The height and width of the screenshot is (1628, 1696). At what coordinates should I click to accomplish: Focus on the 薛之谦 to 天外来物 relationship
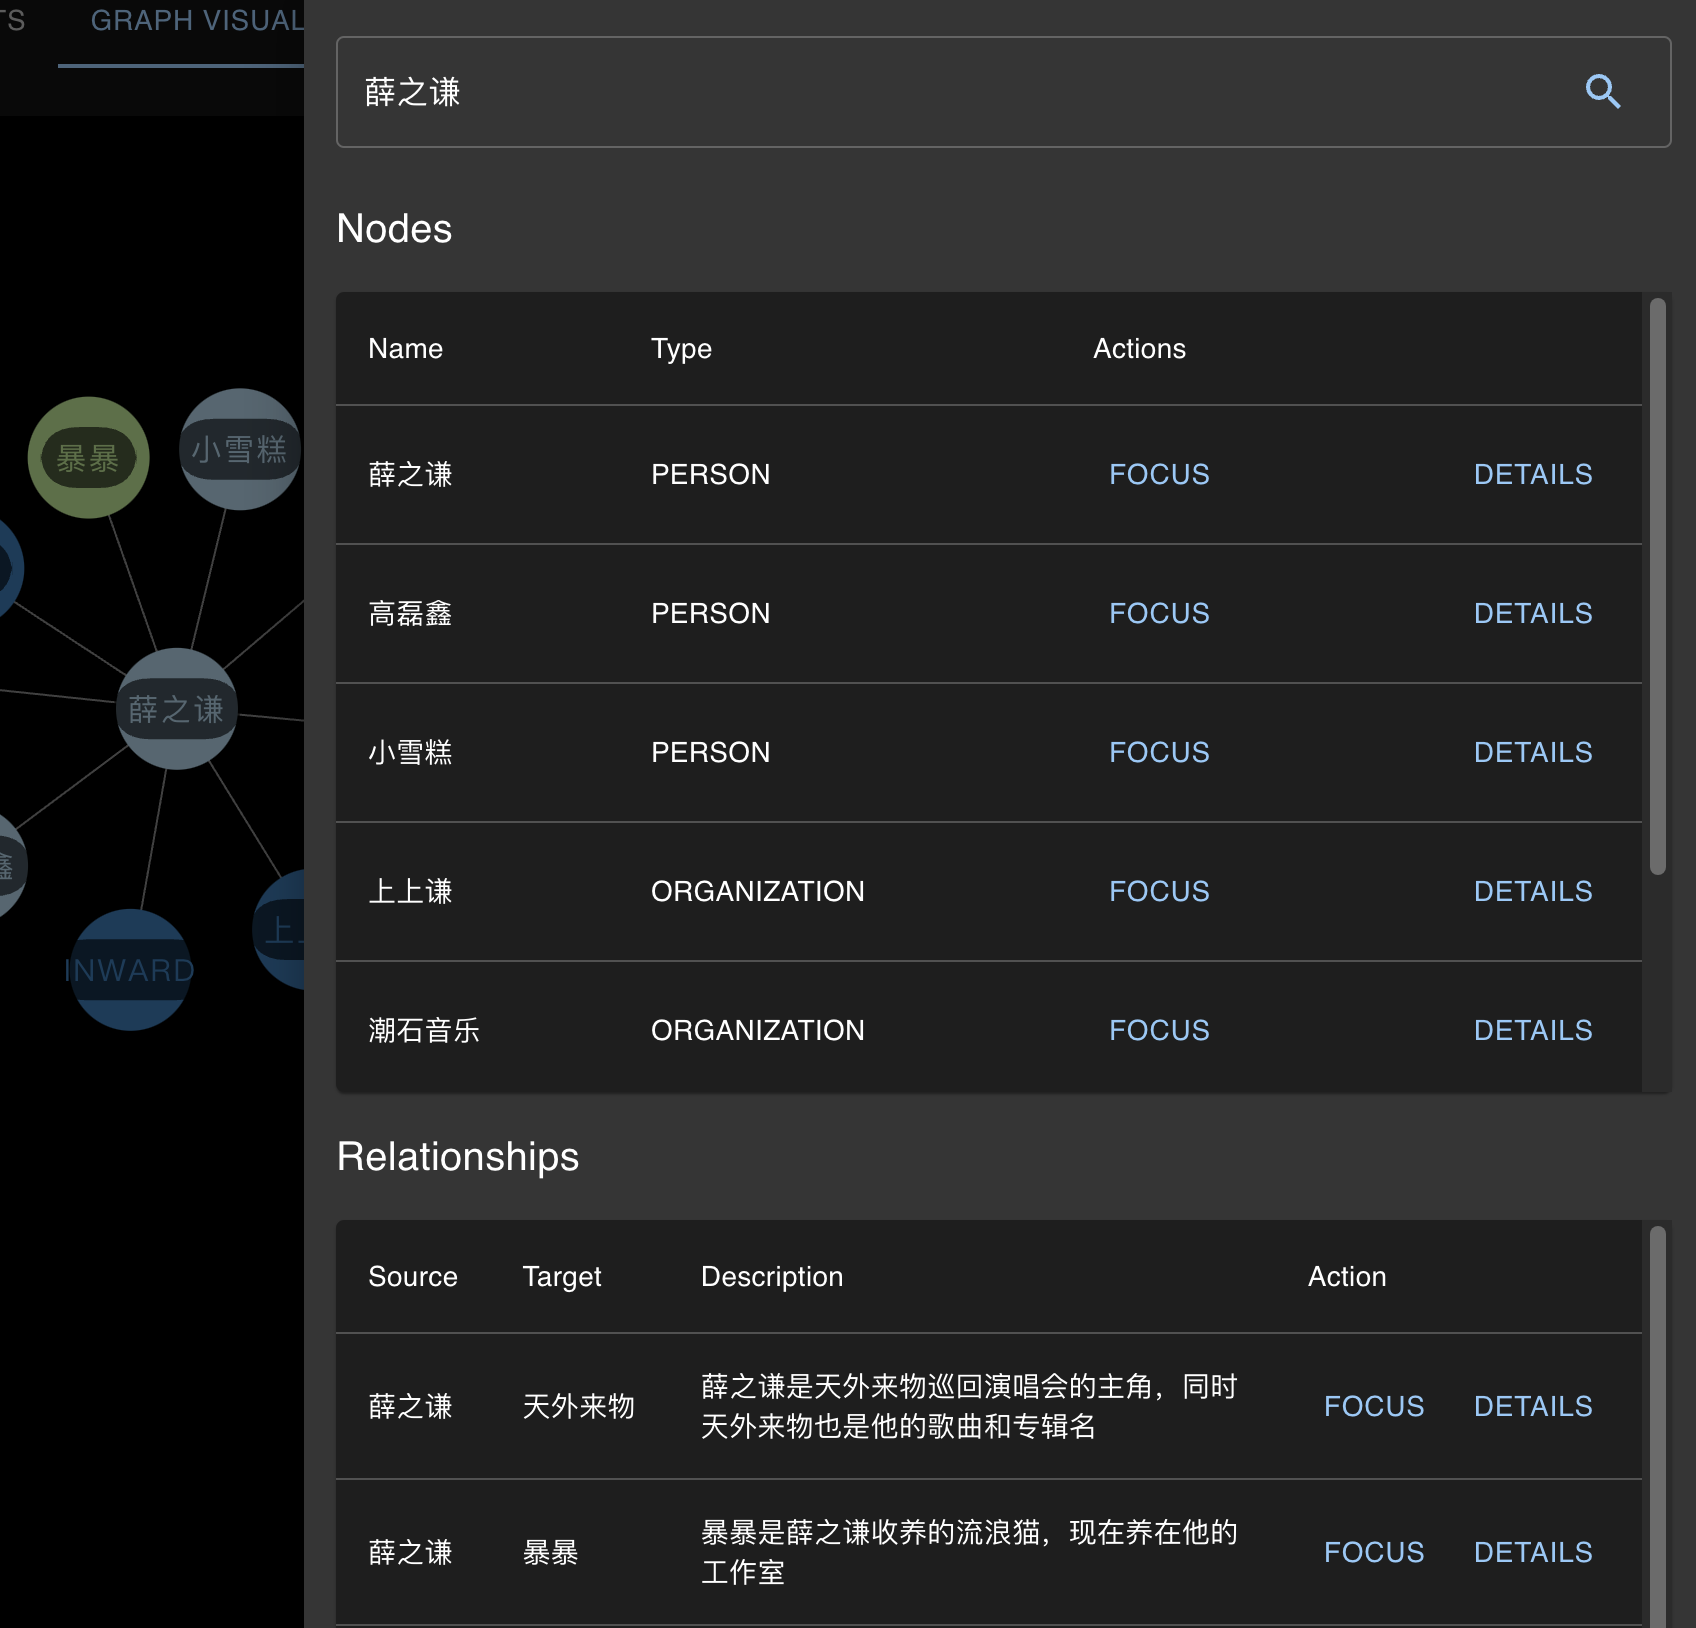[x=1373, y=1406]
